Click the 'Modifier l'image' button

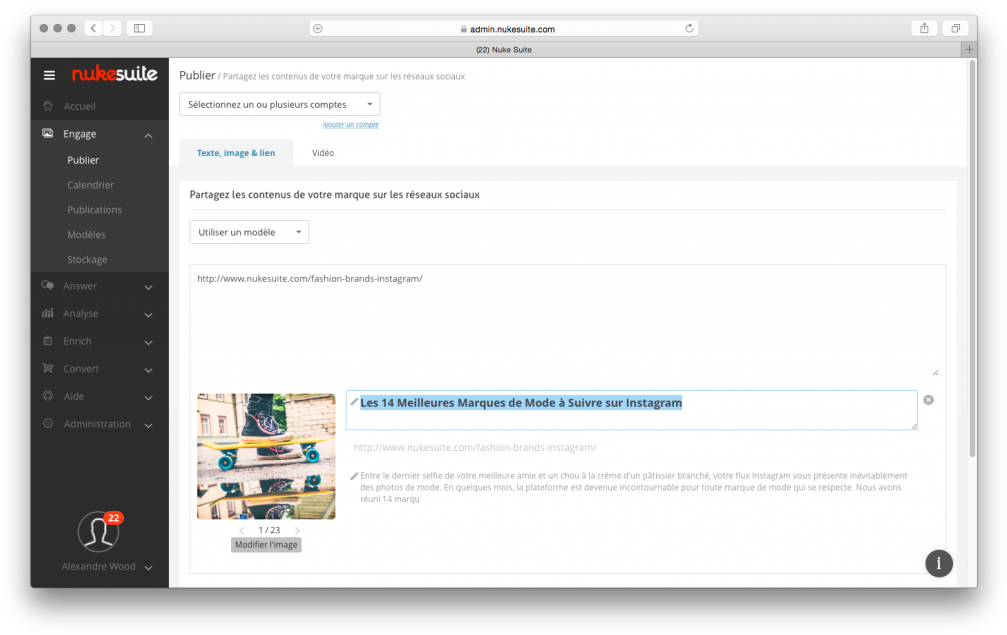(265, 544)
